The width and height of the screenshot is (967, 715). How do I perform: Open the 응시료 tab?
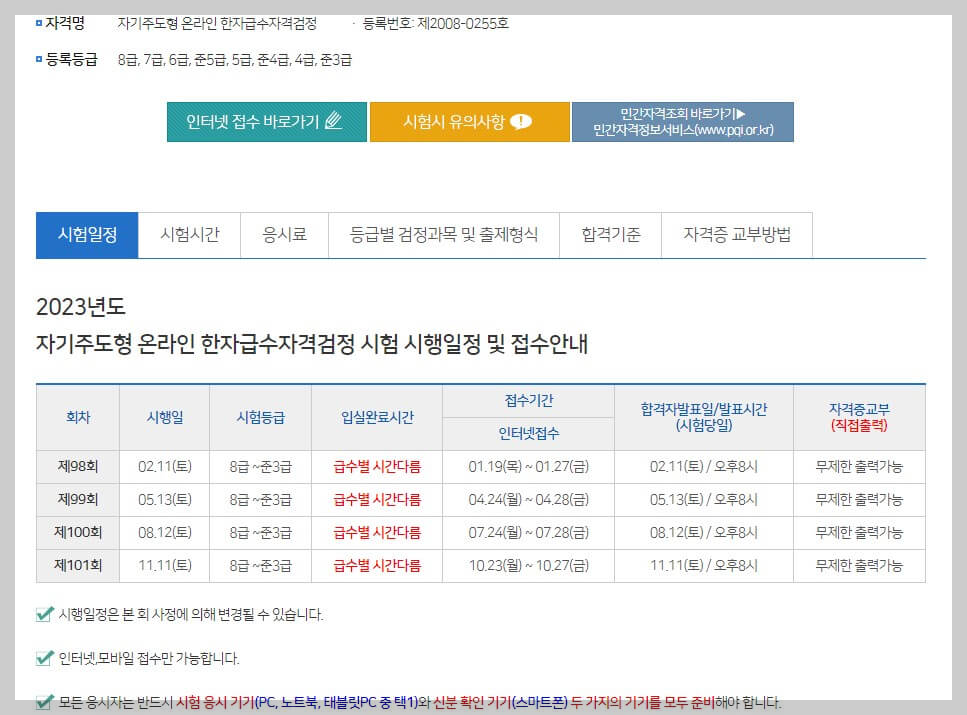pos(284,234)
